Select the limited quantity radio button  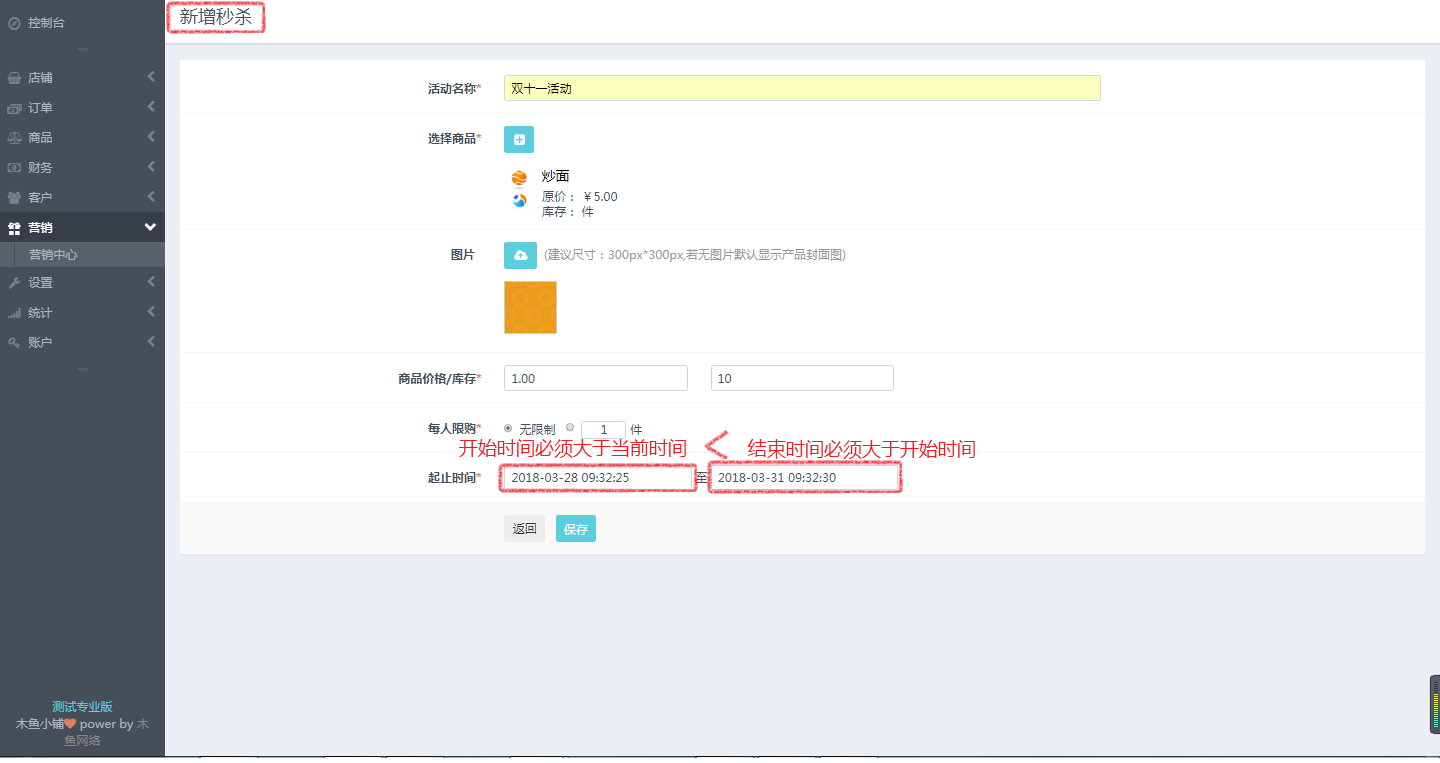point(570,428)
